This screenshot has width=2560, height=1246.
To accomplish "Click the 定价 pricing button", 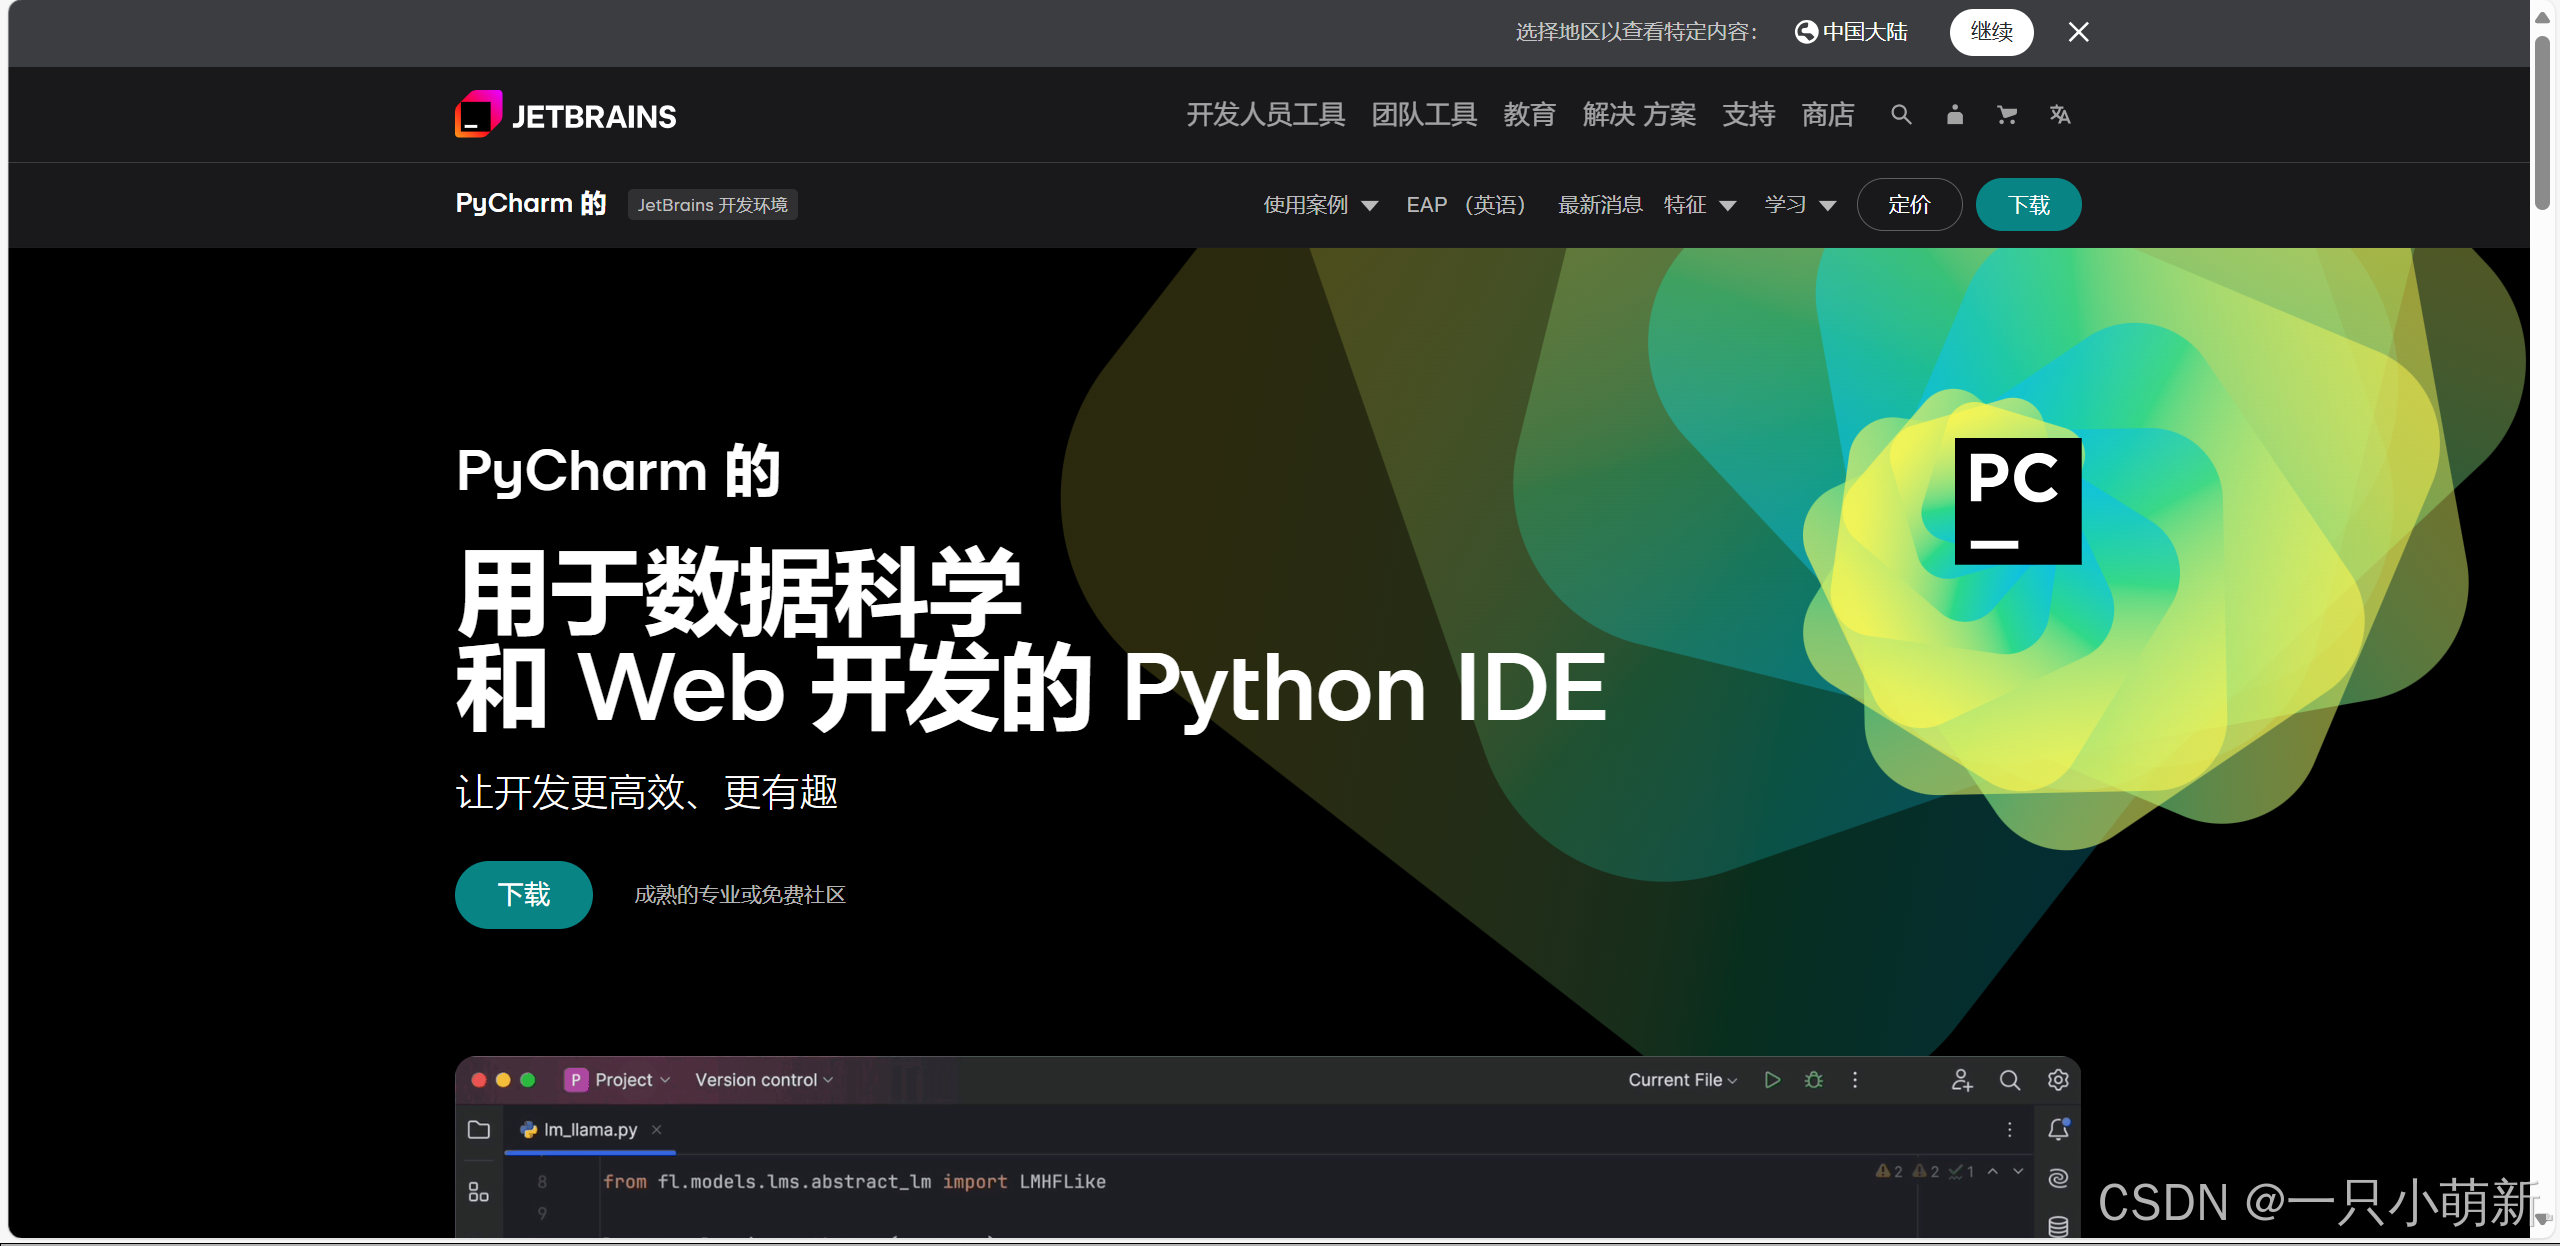I will (x=1909, y=205).
